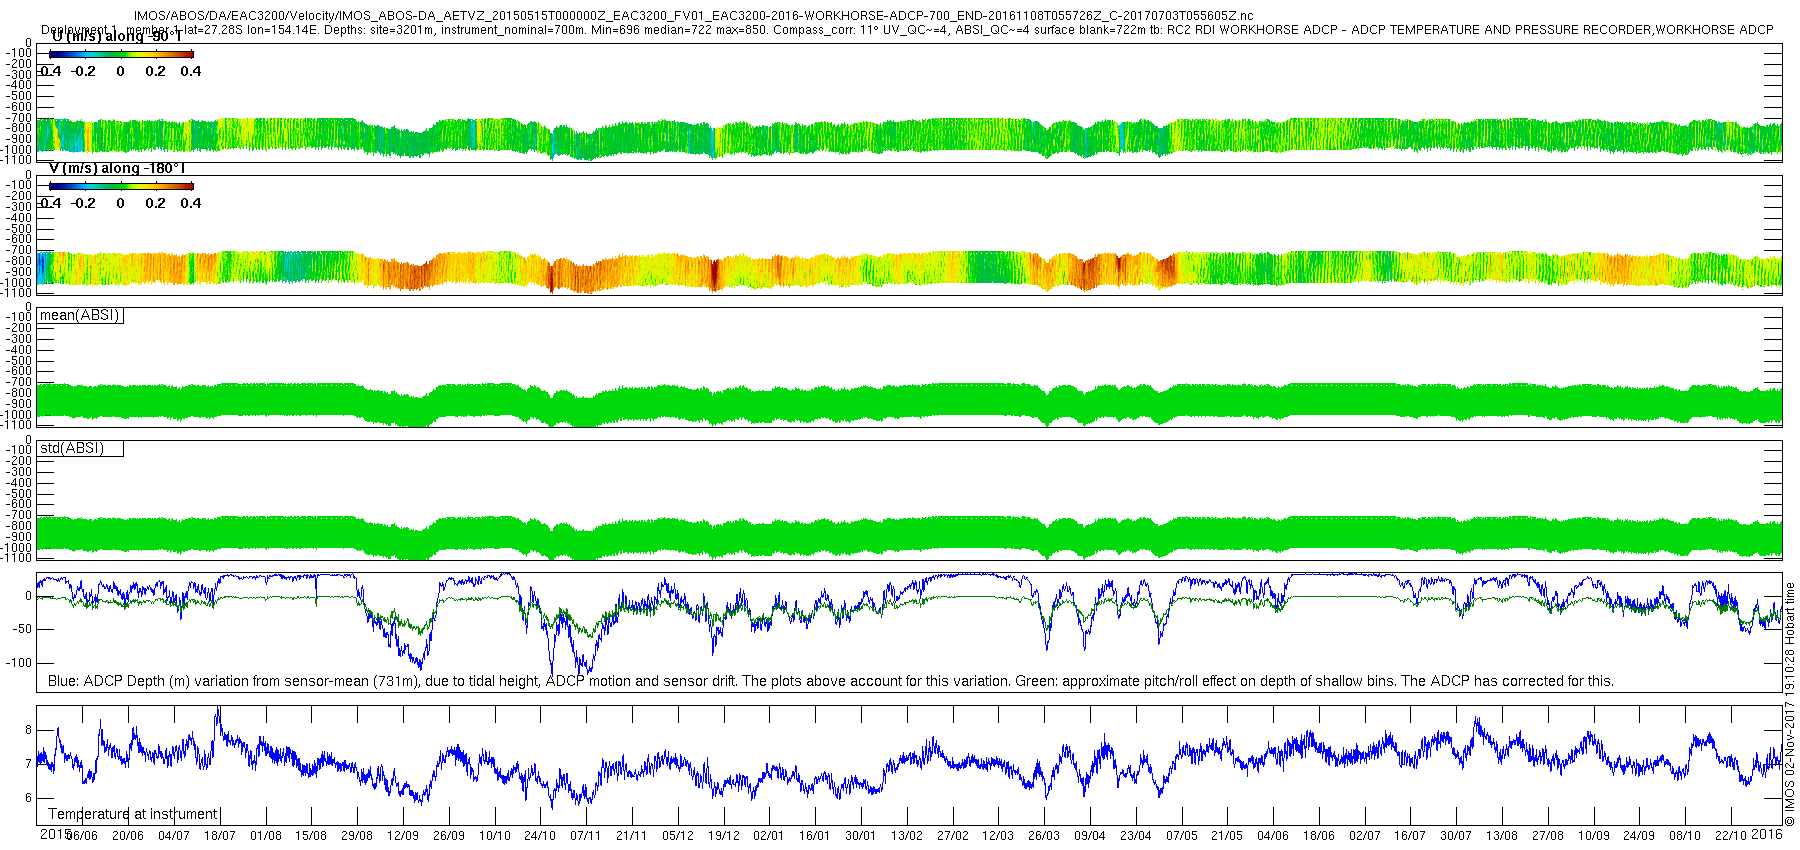Click the -50 tick on depth variation axis
This screenshot has width=1800, height=850.
pyautogui.click(x=21, y=629)
